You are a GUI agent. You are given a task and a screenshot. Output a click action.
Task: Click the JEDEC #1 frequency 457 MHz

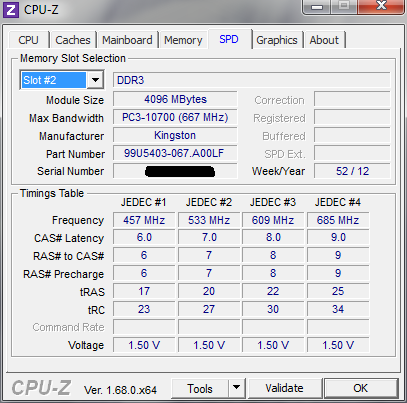[x=144, y=220]
